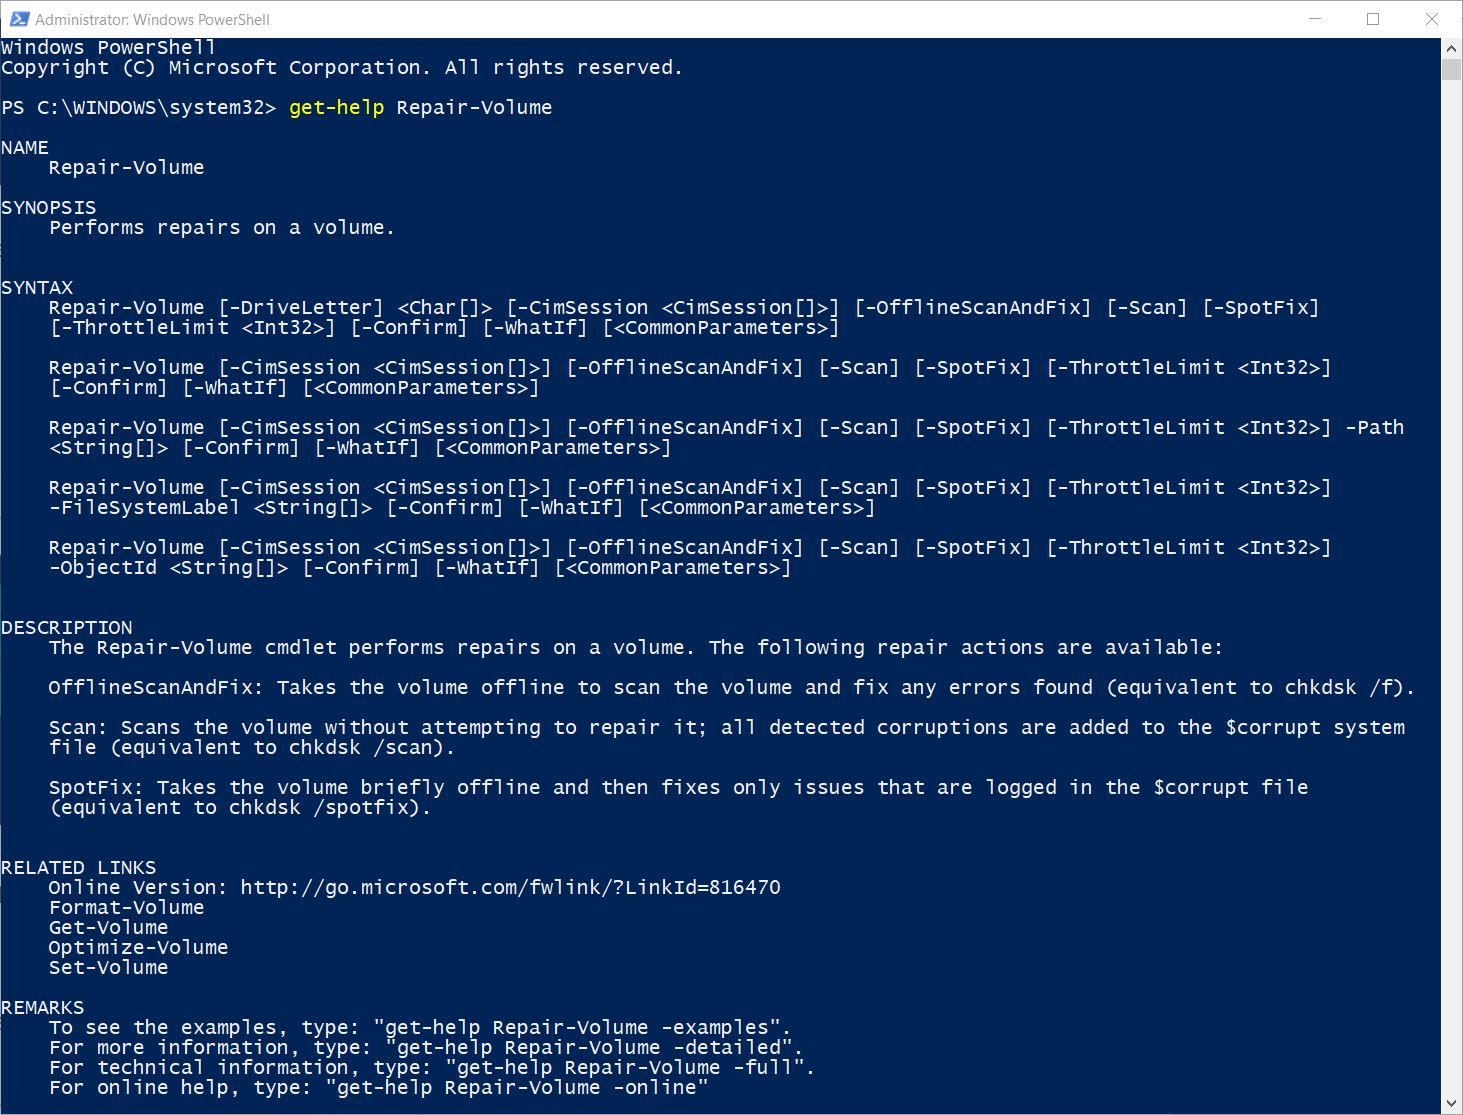Minimize the PowerShell window
The image size is (1463, 1115).
click(x=1315, y=19)
